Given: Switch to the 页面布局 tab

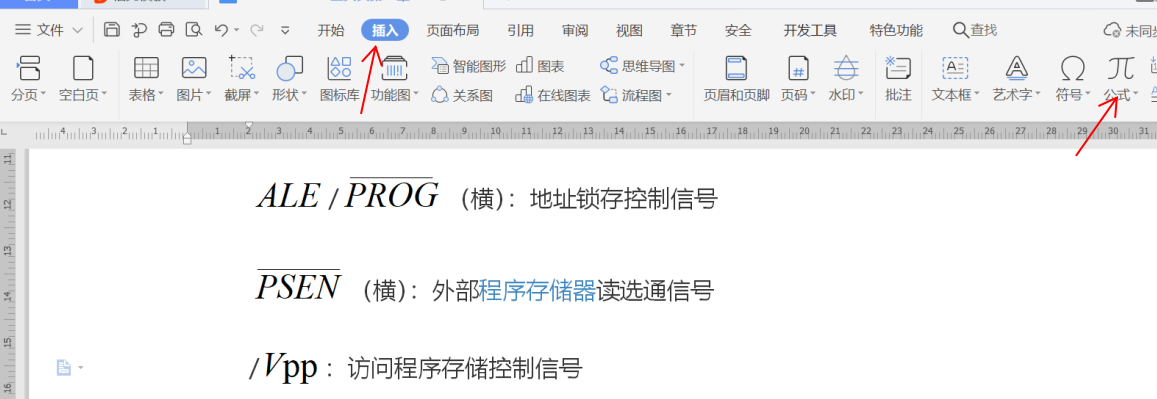Looking at the screenshot, I should (453, 30).
